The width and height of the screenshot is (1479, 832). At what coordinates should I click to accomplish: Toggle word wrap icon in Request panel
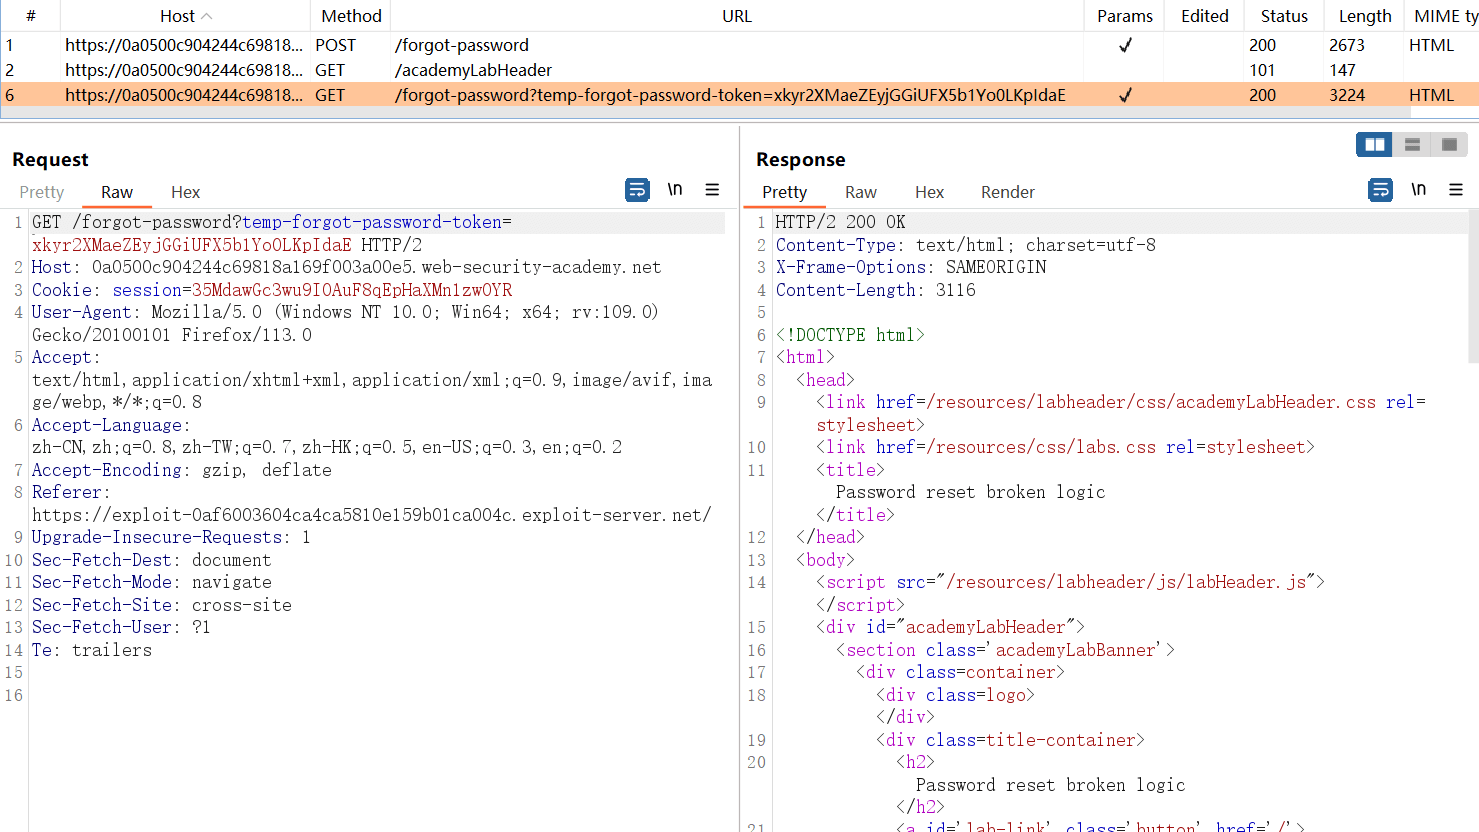coord(637,190)
